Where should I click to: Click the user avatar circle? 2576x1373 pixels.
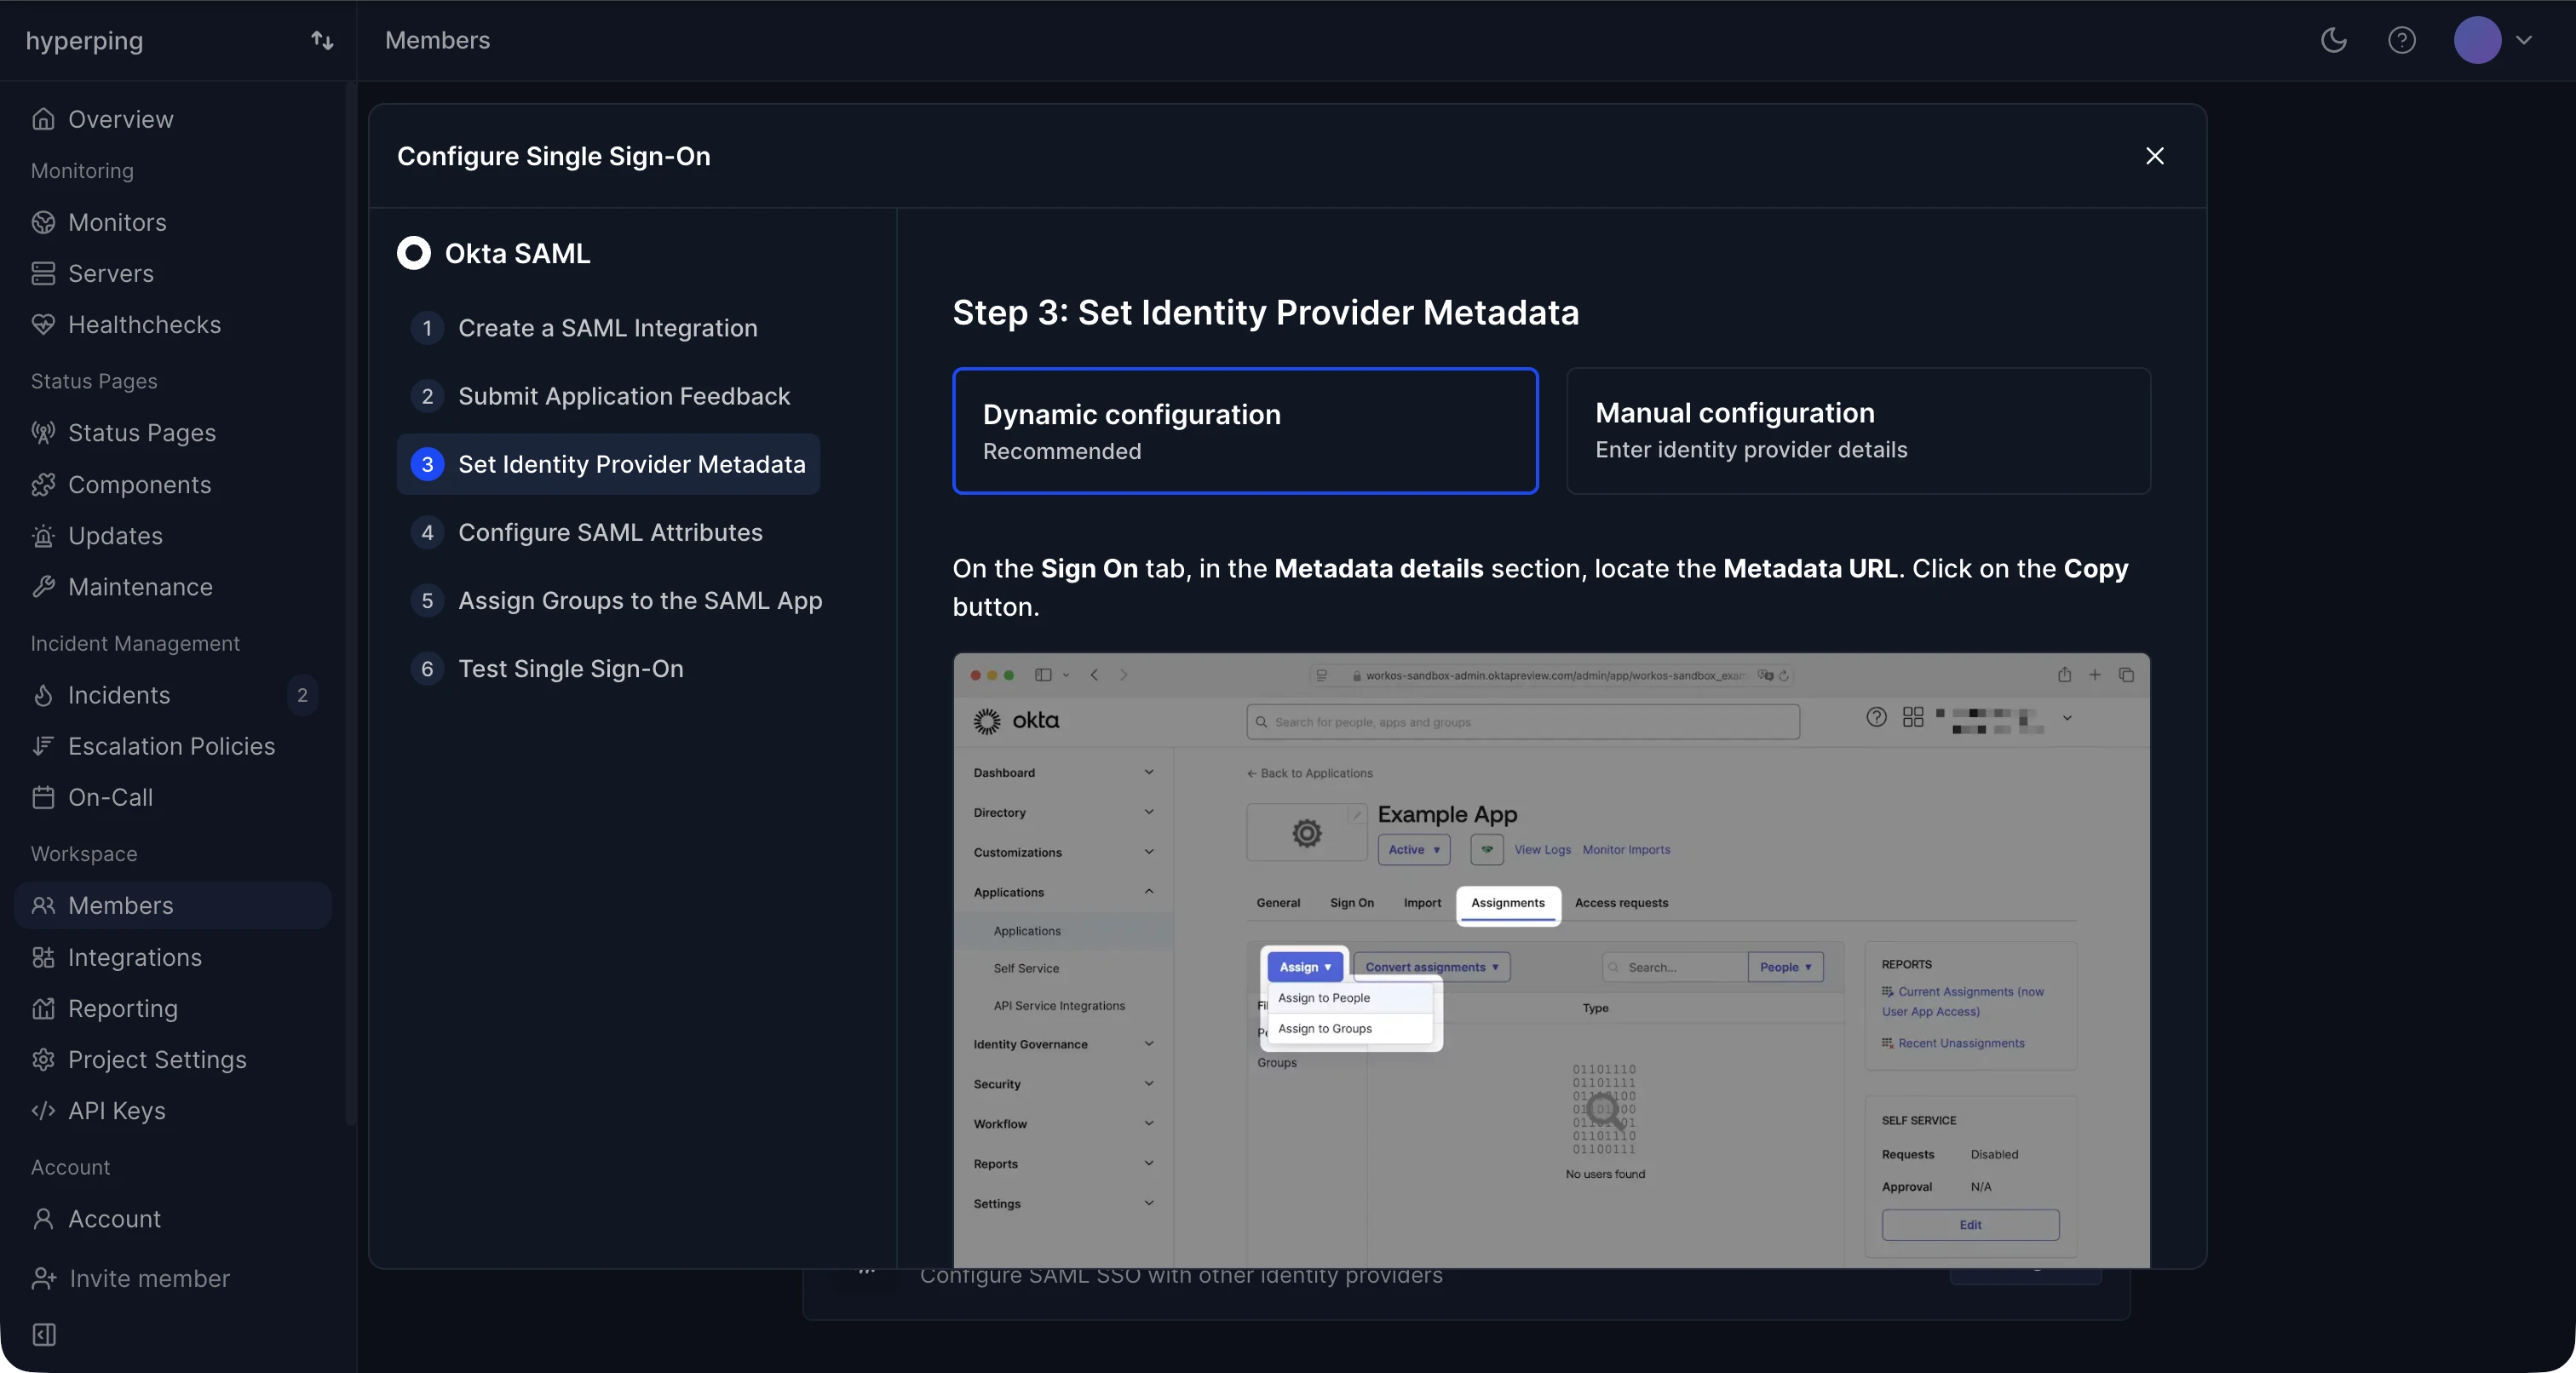point(2477,40)
